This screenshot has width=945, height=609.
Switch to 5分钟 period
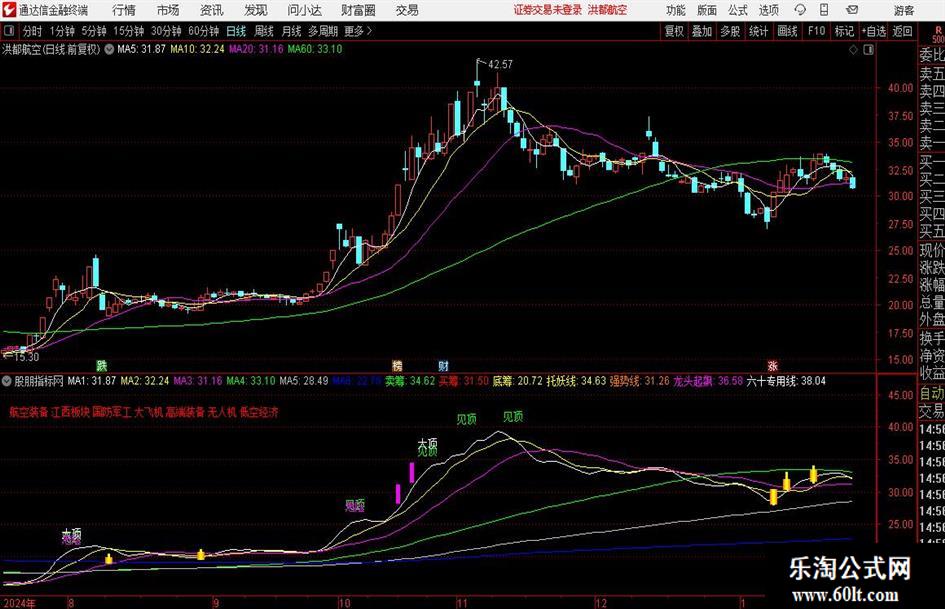pos(93,31)
